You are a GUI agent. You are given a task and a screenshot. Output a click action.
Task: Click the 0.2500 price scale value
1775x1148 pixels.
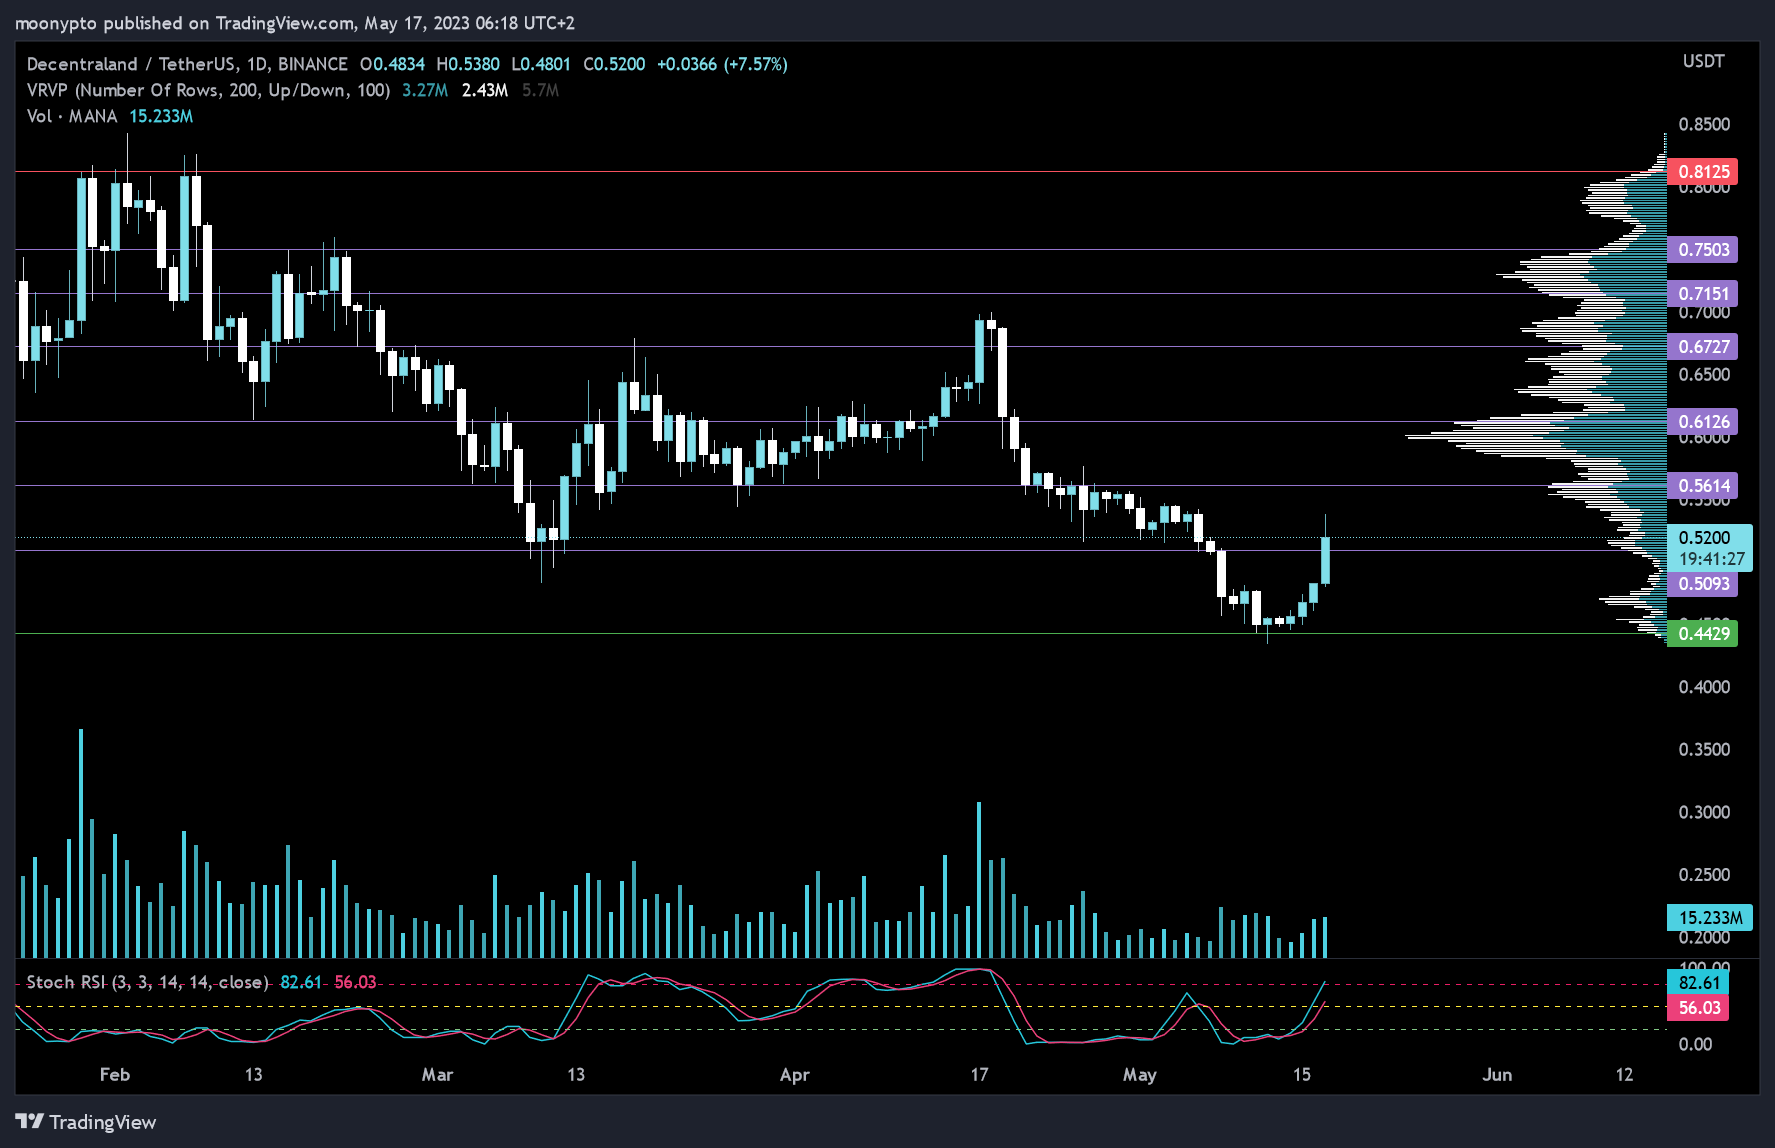point(1704,875)
